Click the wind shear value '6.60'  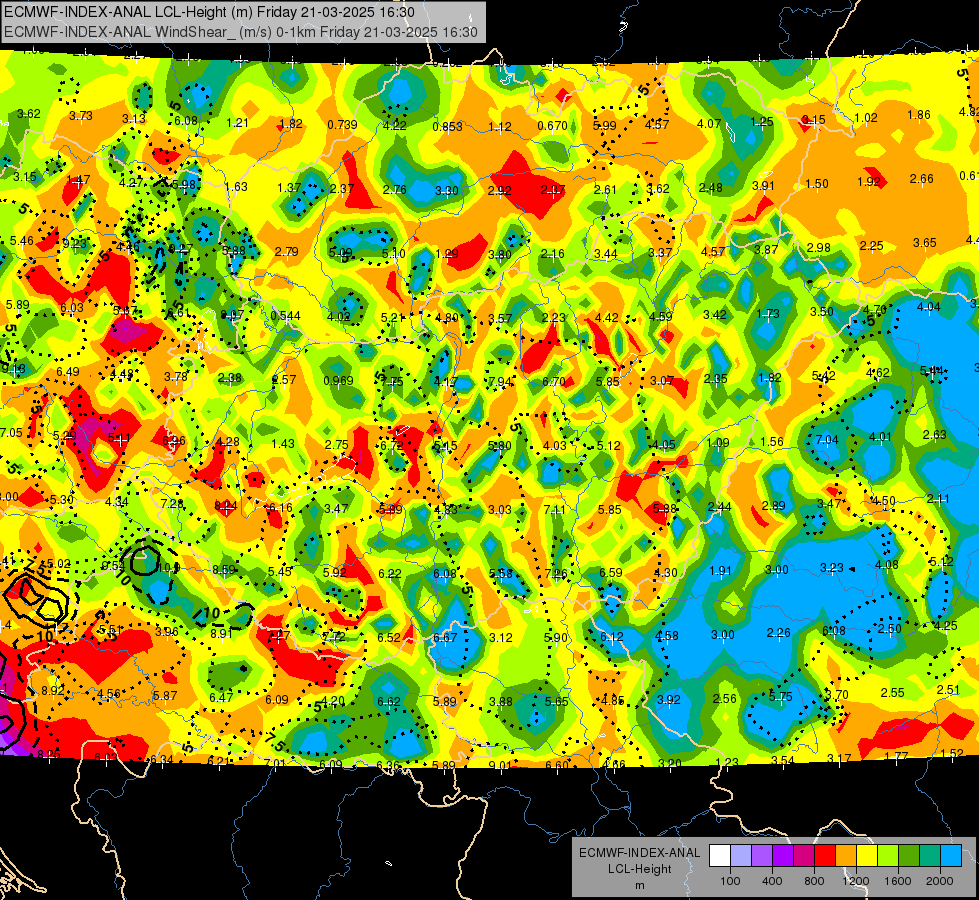click(x=557, y=765)
